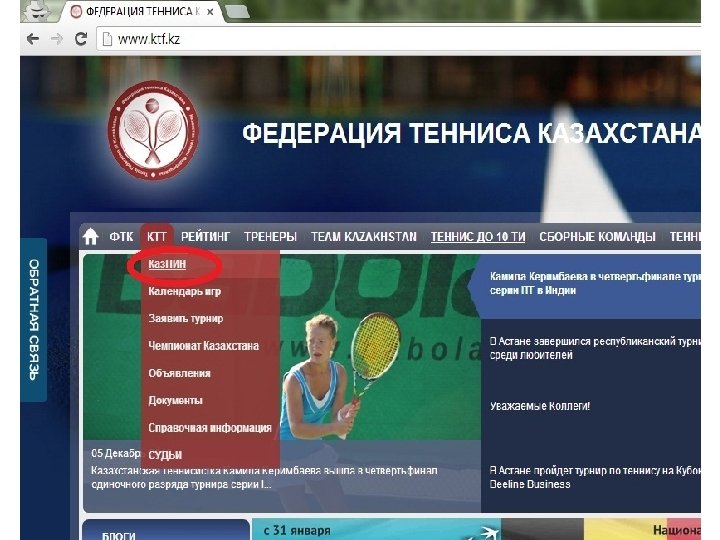The height and width of the screenshot is (540, 720).
Task: Open the КТТ menu item
Action: (157, 236)
